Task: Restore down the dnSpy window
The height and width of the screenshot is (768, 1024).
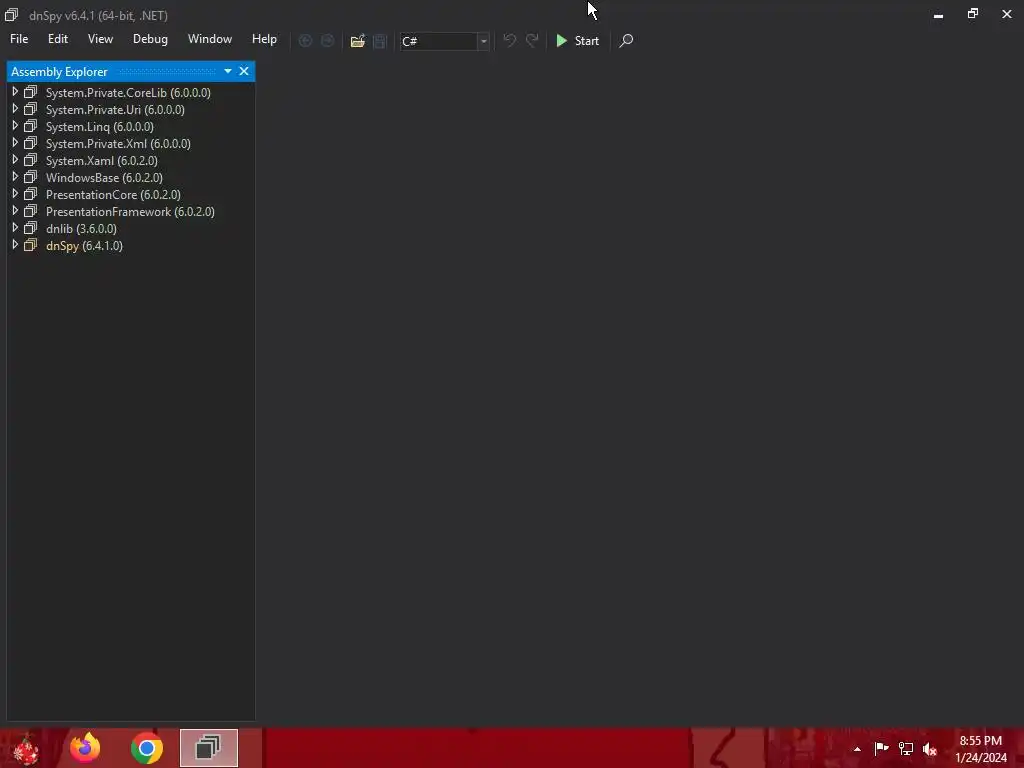Action: pos(972,14)
